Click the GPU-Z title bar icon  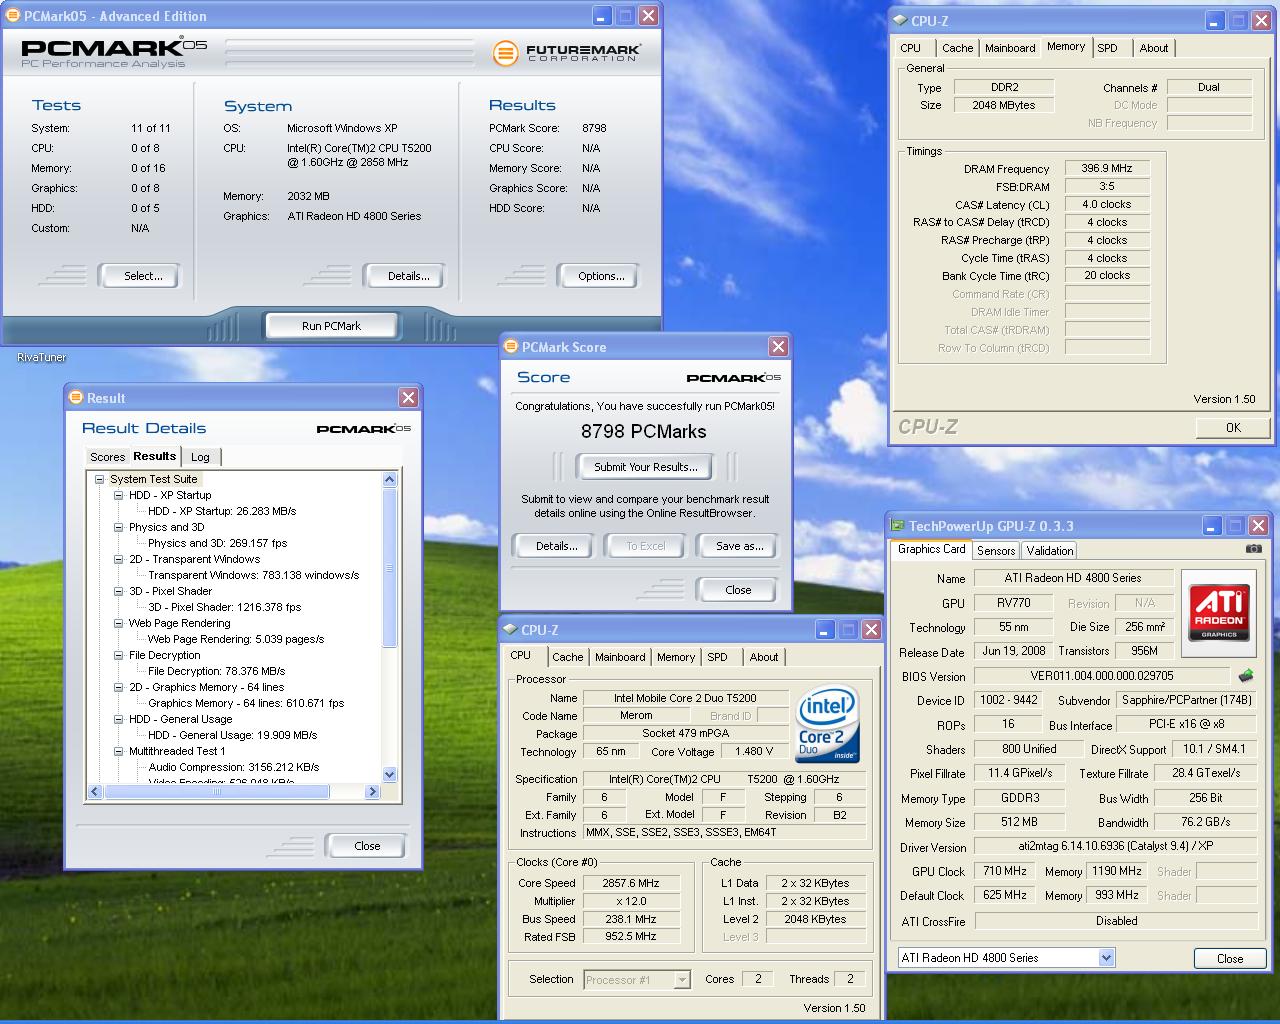pos(898,526)
